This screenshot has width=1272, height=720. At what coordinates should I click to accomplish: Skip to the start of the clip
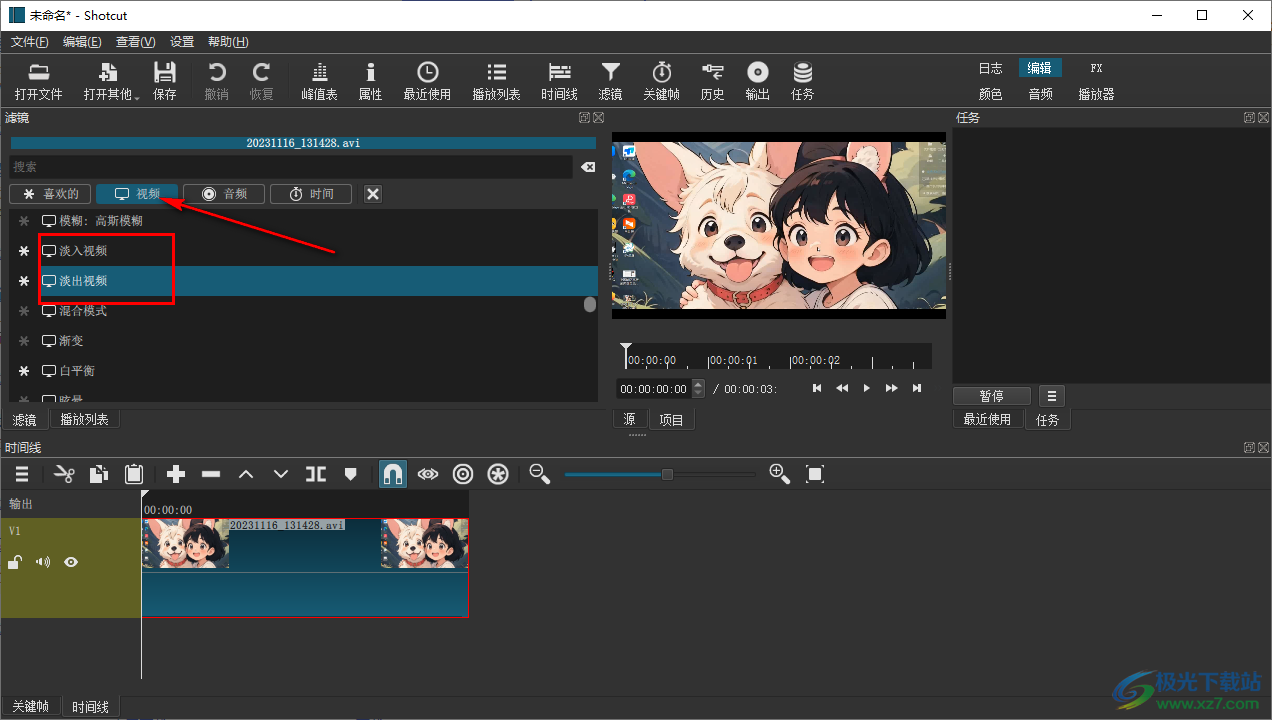point(817,388)
